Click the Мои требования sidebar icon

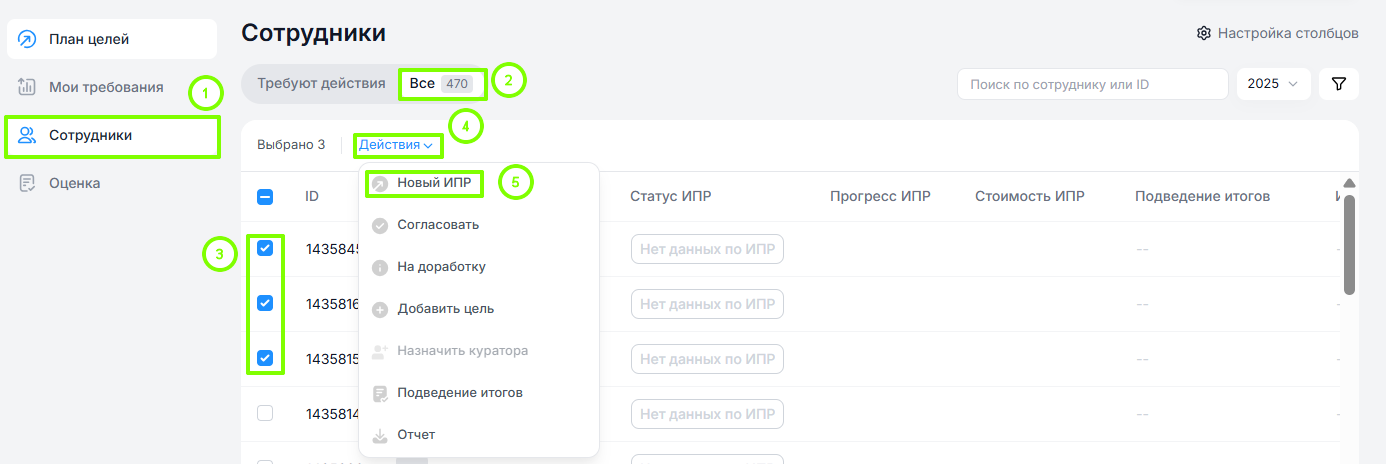[28, 87]
